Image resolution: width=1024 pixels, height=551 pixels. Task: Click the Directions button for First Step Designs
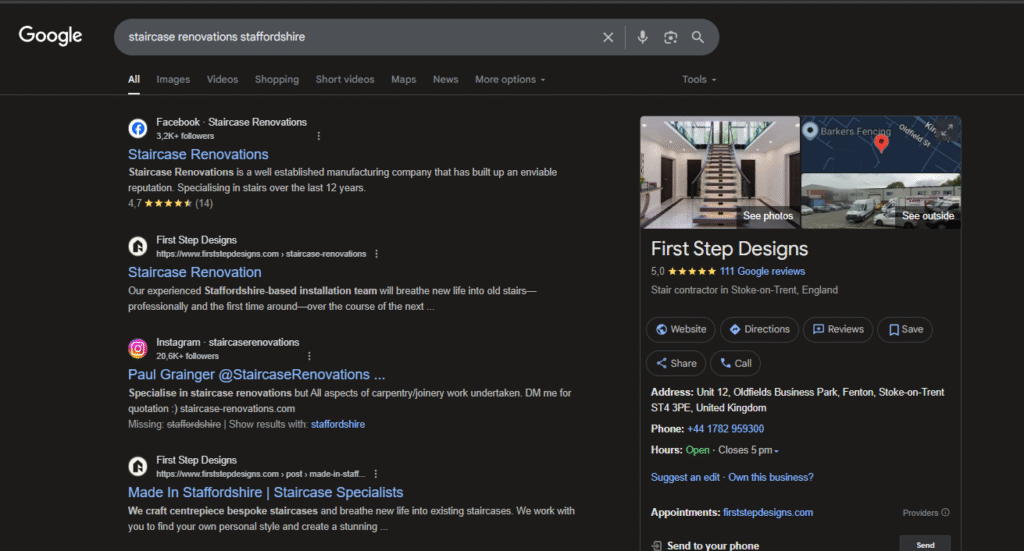click(760, 329)
